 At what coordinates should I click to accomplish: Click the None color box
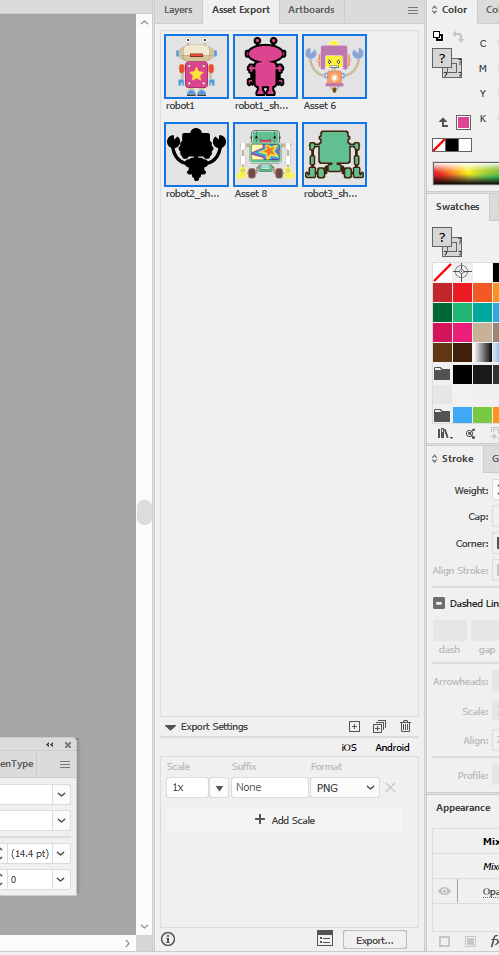coord(438,145)
